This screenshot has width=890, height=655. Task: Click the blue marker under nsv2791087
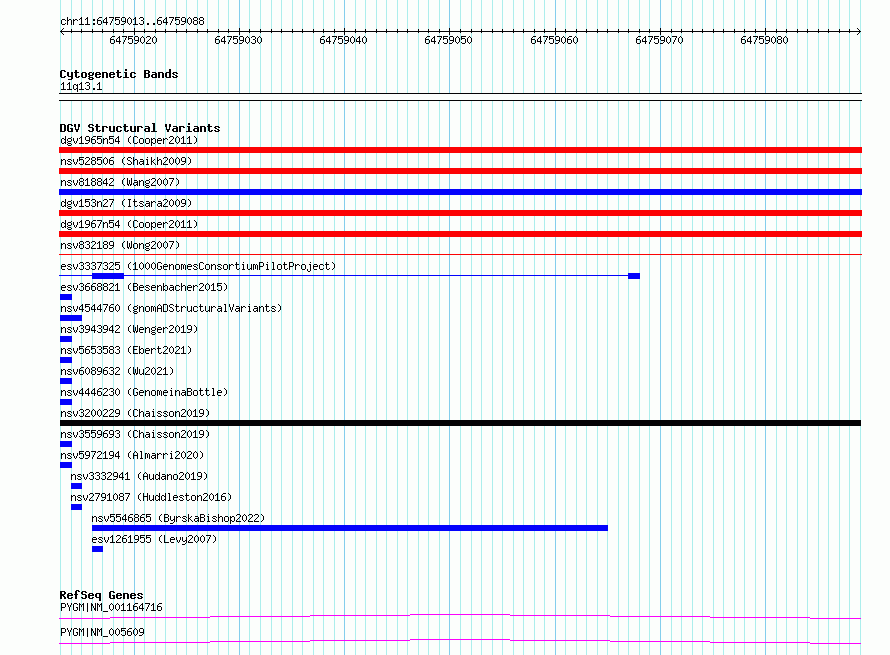(77, 507)
